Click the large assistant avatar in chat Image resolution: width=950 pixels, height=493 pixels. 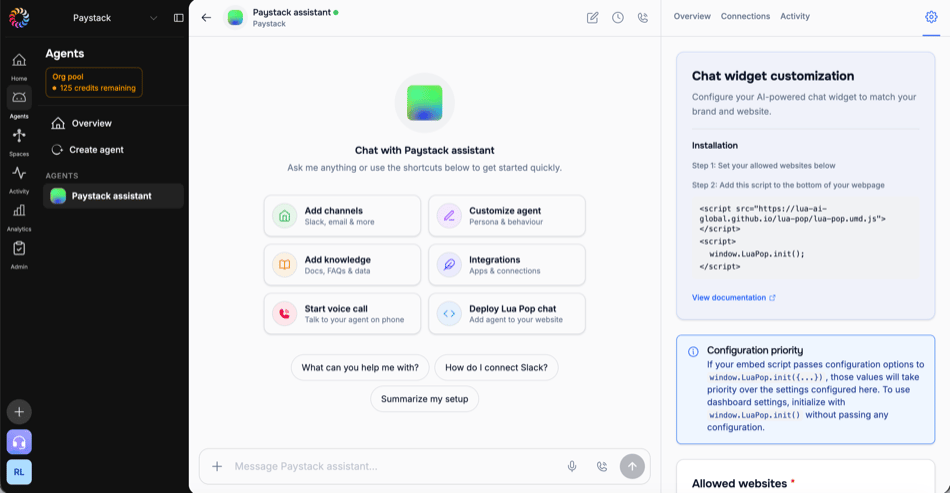click(x=425, y=103)
